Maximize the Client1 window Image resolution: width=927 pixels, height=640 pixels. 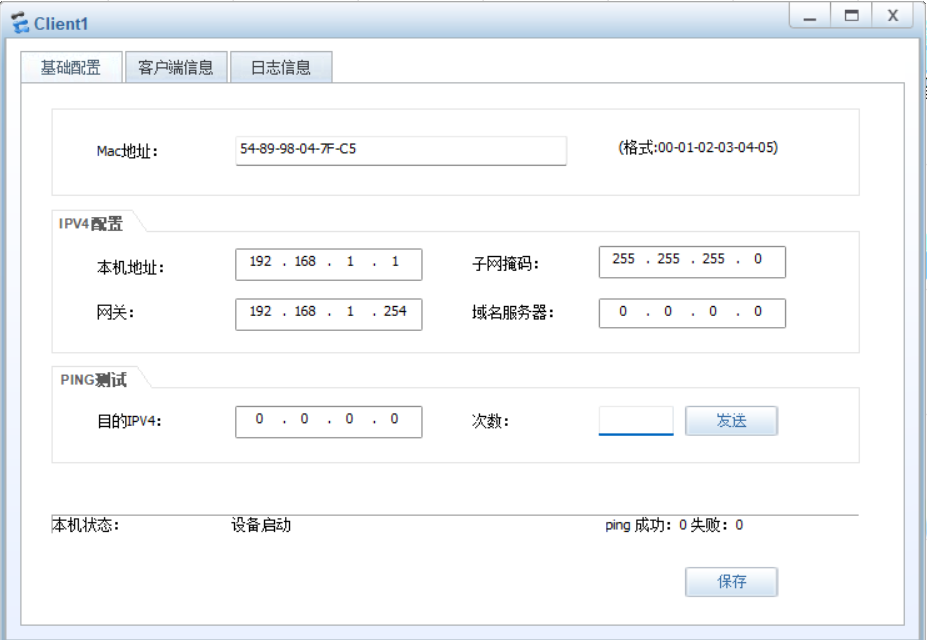pyautogui.click(x=851, y=16)
